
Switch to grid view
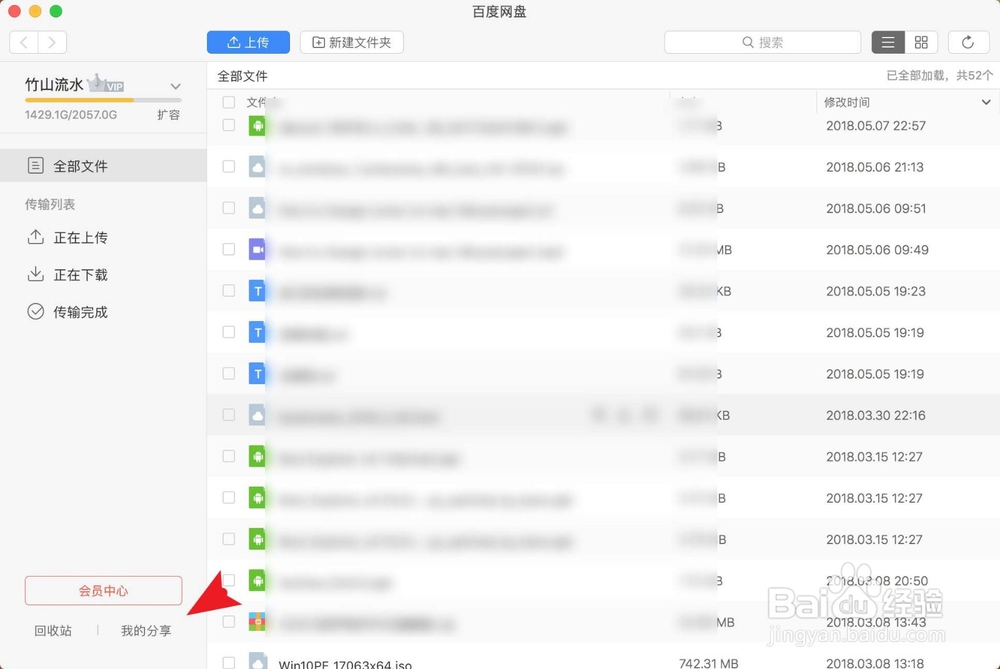pyautogui.click(x=921, y=42)
